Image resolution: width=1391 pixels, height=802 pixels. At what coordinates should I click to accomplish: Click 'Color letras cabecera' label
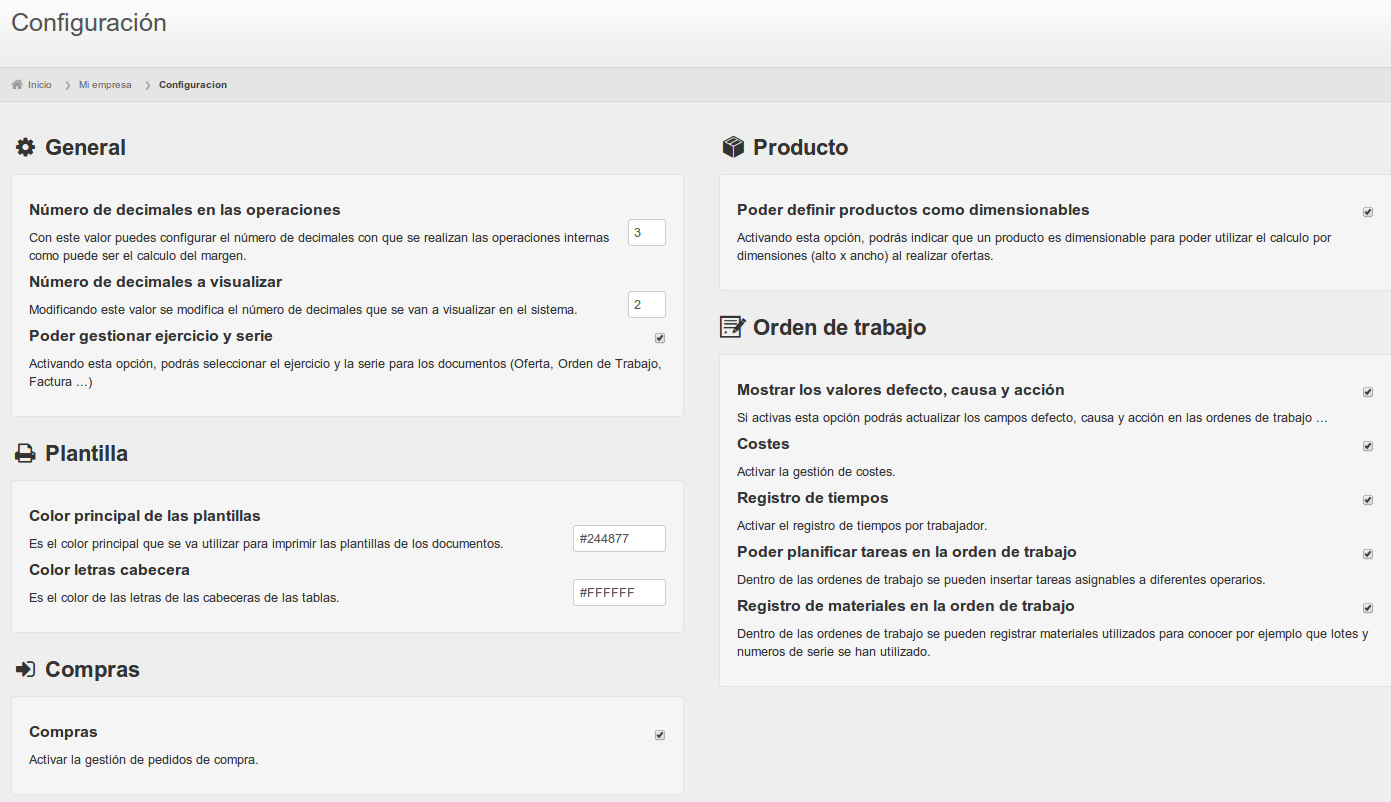coord(109,570)
